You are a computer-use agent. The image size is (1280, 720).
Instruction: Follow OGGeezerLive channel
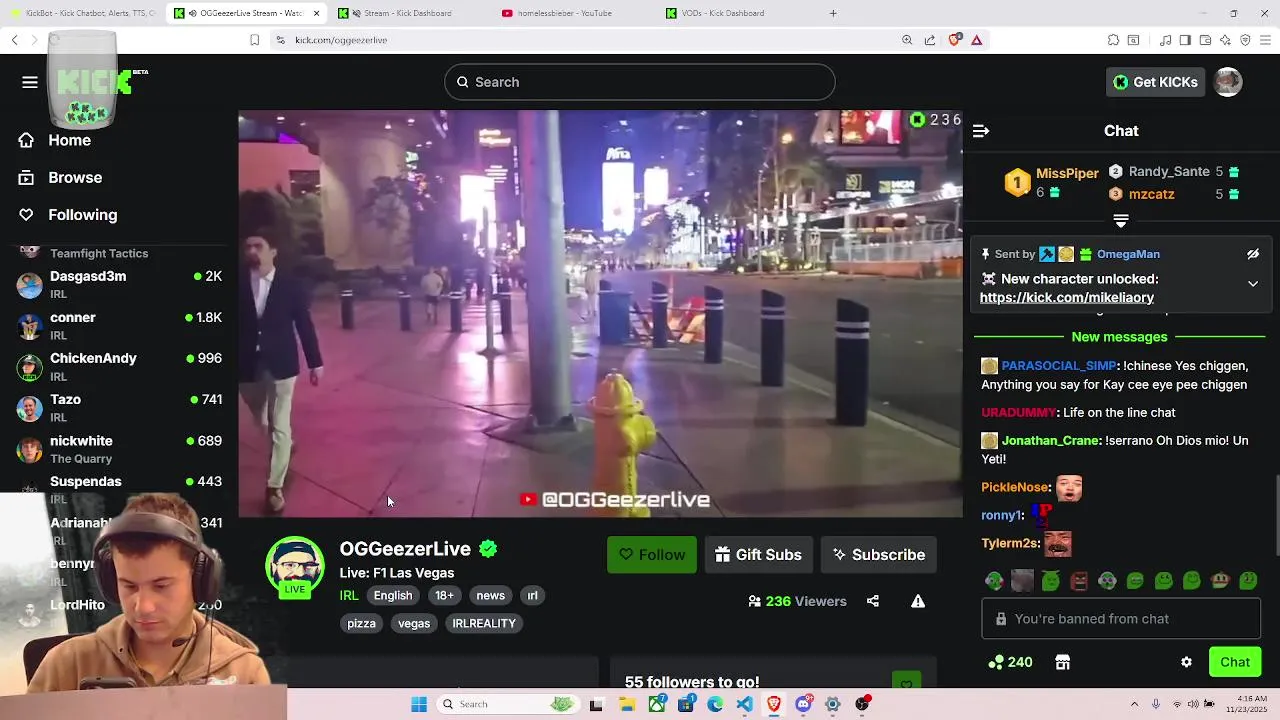pos(651,555)
